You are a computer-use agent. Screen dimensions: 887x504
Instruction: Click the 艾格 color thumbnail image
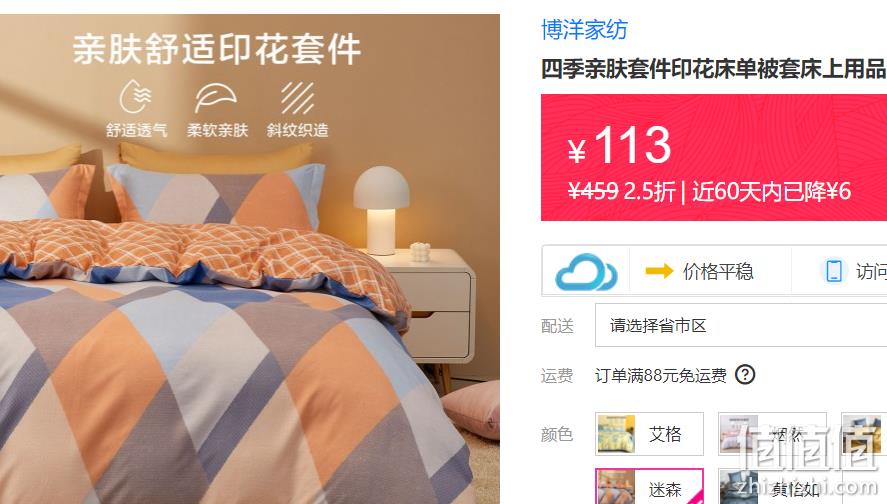pyautogui.click(x=616, y=434)
